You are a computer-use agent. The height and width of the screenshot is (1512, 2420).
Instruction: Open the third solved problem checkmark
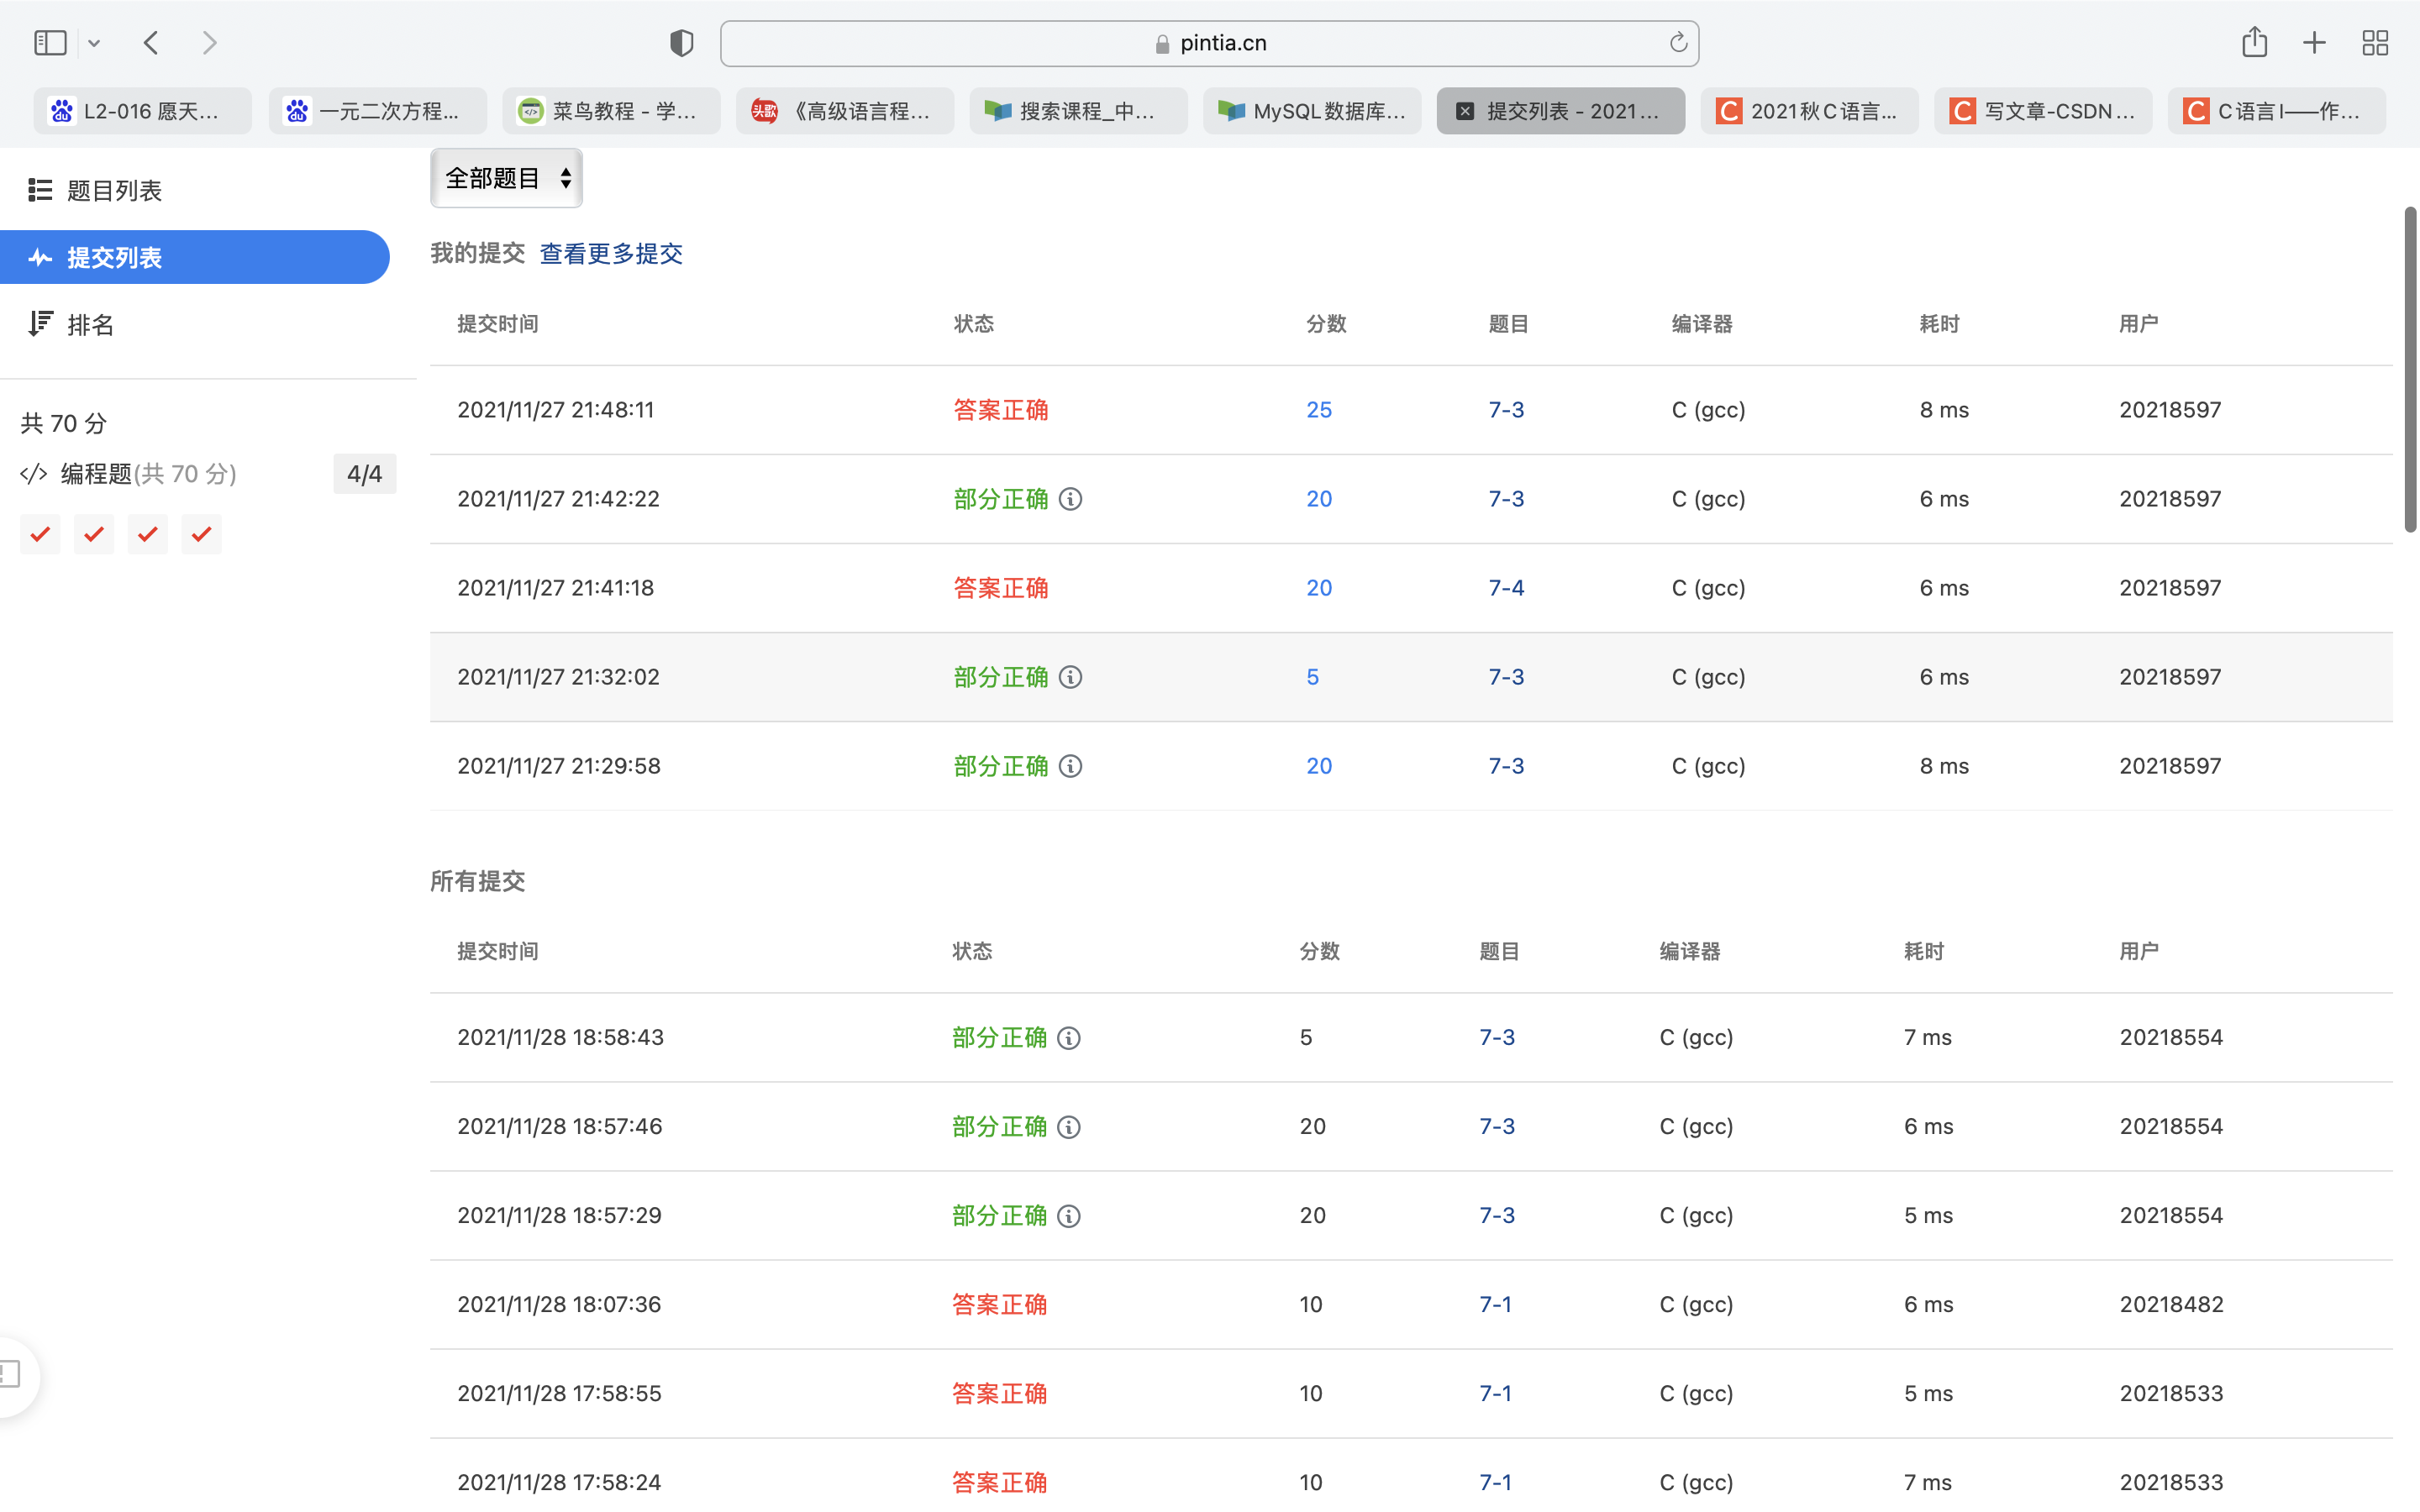coord(148,534)
